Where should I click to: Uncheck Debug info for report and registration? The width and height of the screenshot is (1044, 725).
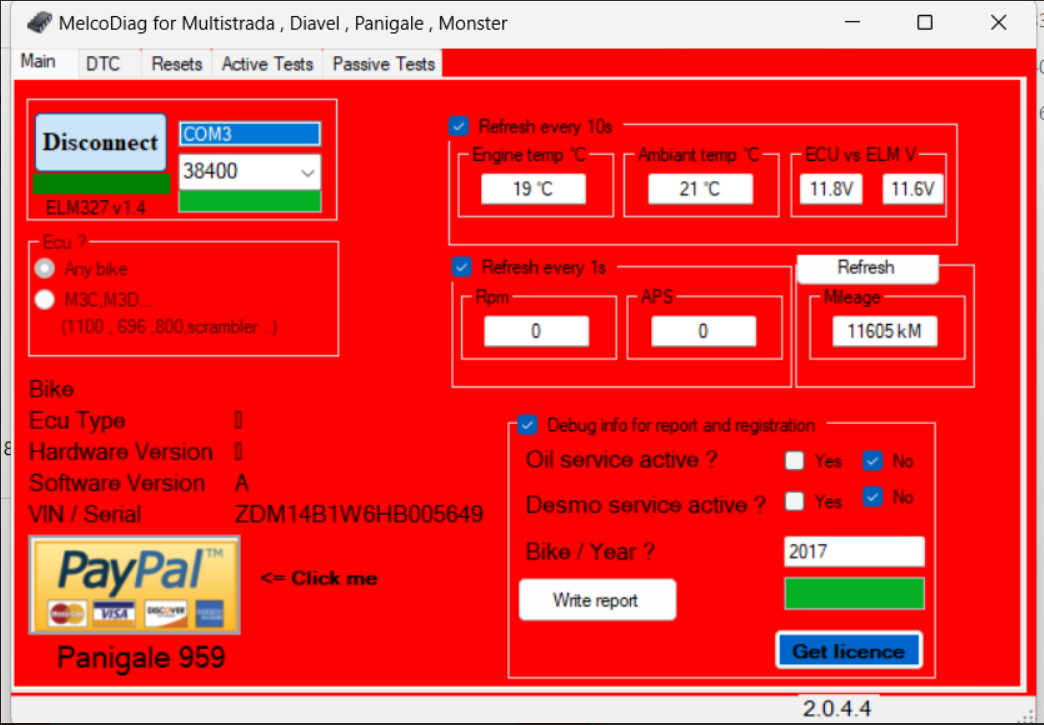pos(527,425)
